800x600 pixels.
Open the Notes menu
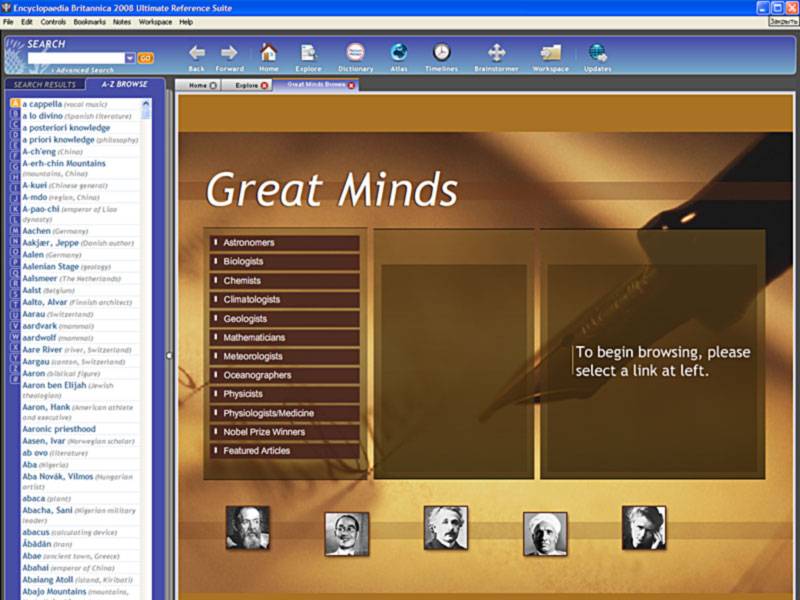[x=121, y=22]
